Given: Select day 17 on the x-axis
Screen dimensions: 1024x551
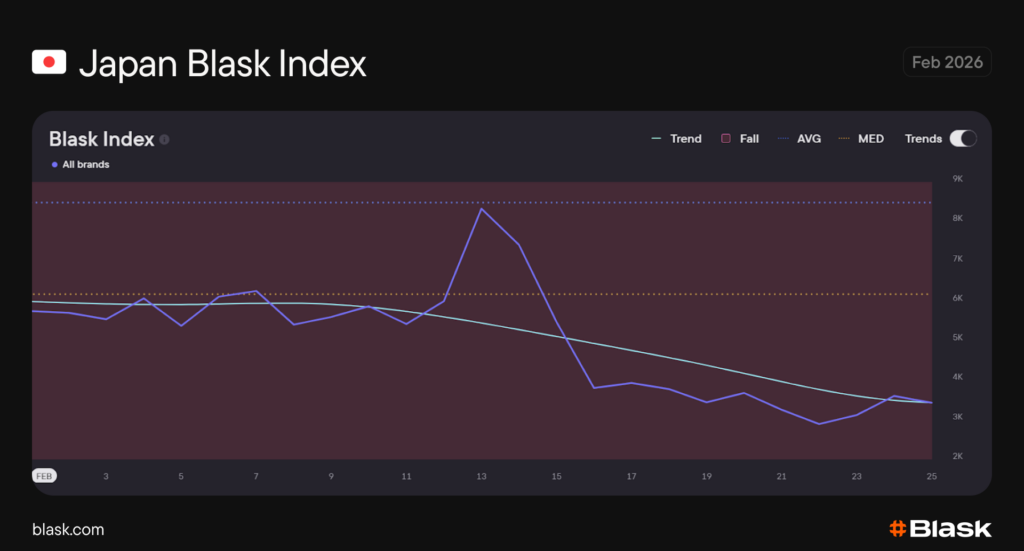Looking at the screenshot, I should point(631,476).
